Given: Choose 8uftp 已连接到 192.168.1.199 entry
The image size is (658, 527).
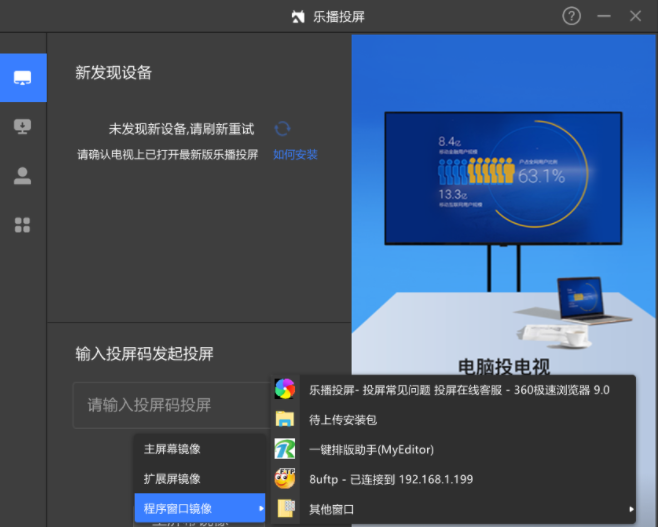Looking at the screenshot, I should pyautogui.click(x=453, y=479).
